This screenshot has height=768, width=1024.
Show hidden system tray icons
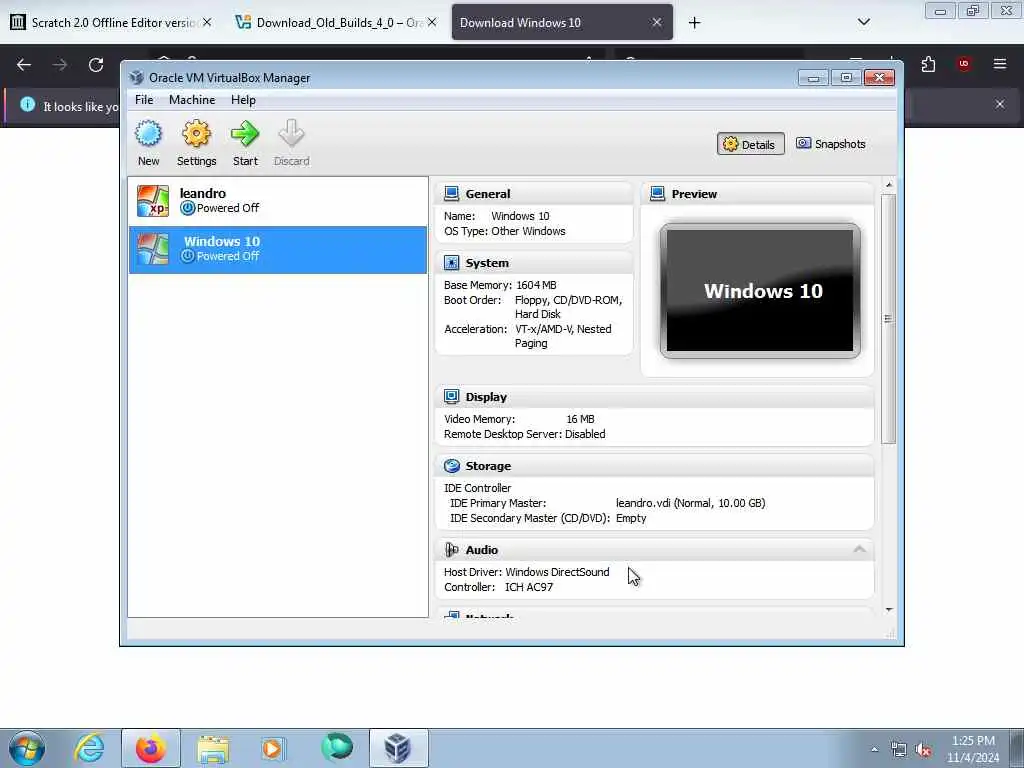[874, 750]
